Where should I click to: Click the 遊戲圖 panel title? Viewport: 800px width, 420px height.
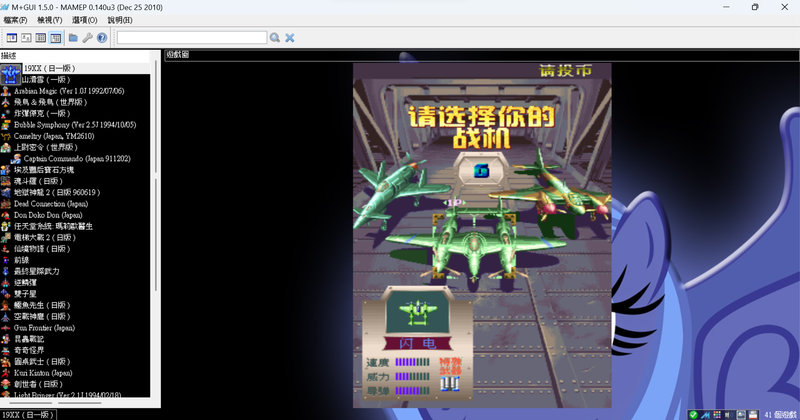click(178, 55)
